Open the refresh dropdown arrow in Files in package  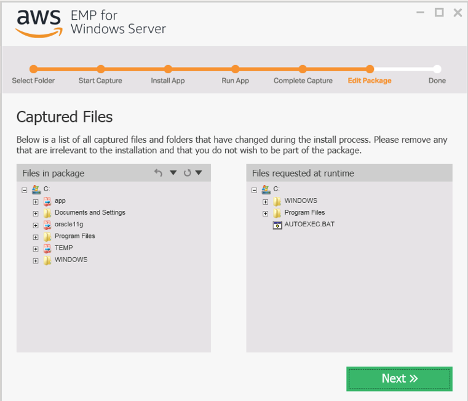point(199,172)
